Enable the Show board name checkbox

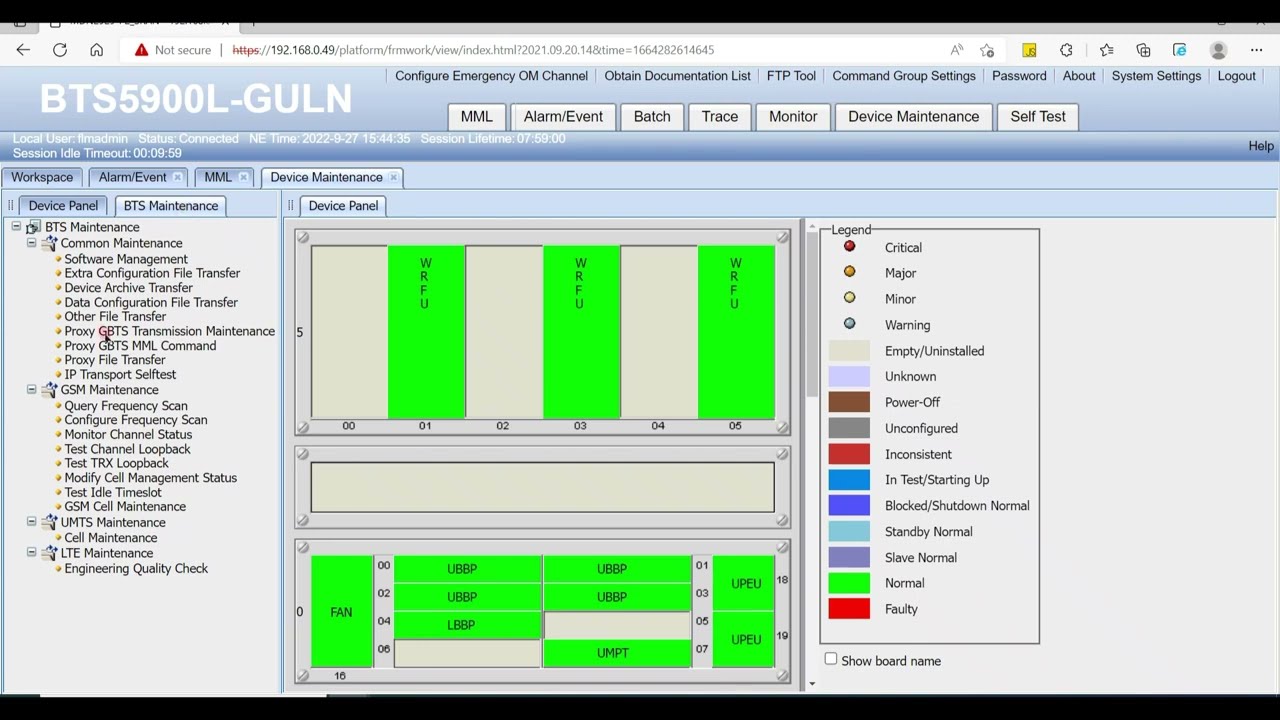831,660
